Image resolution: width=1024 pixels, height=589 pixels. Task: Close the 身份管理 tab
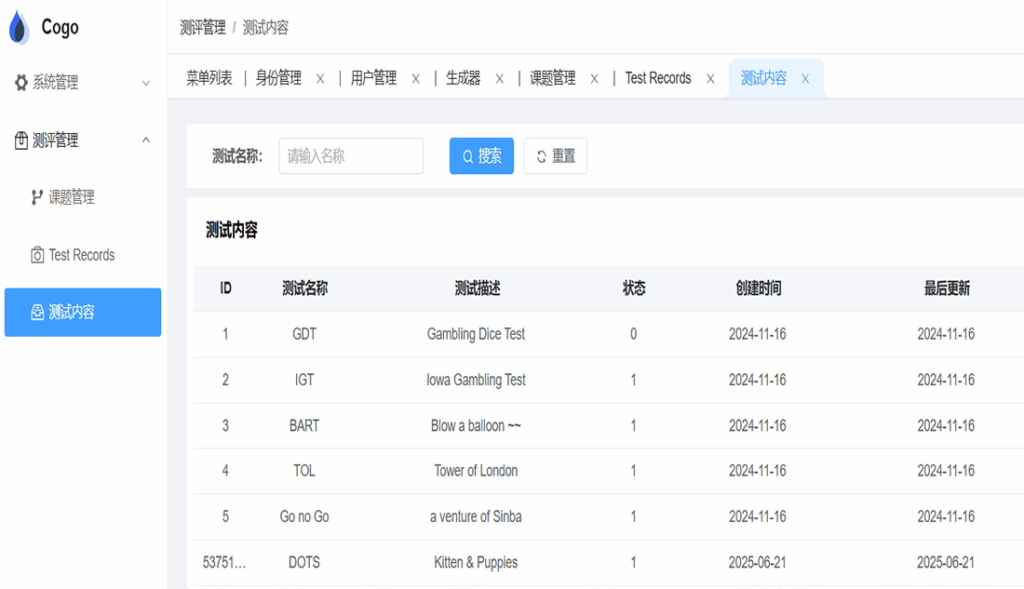coord(320,79)
